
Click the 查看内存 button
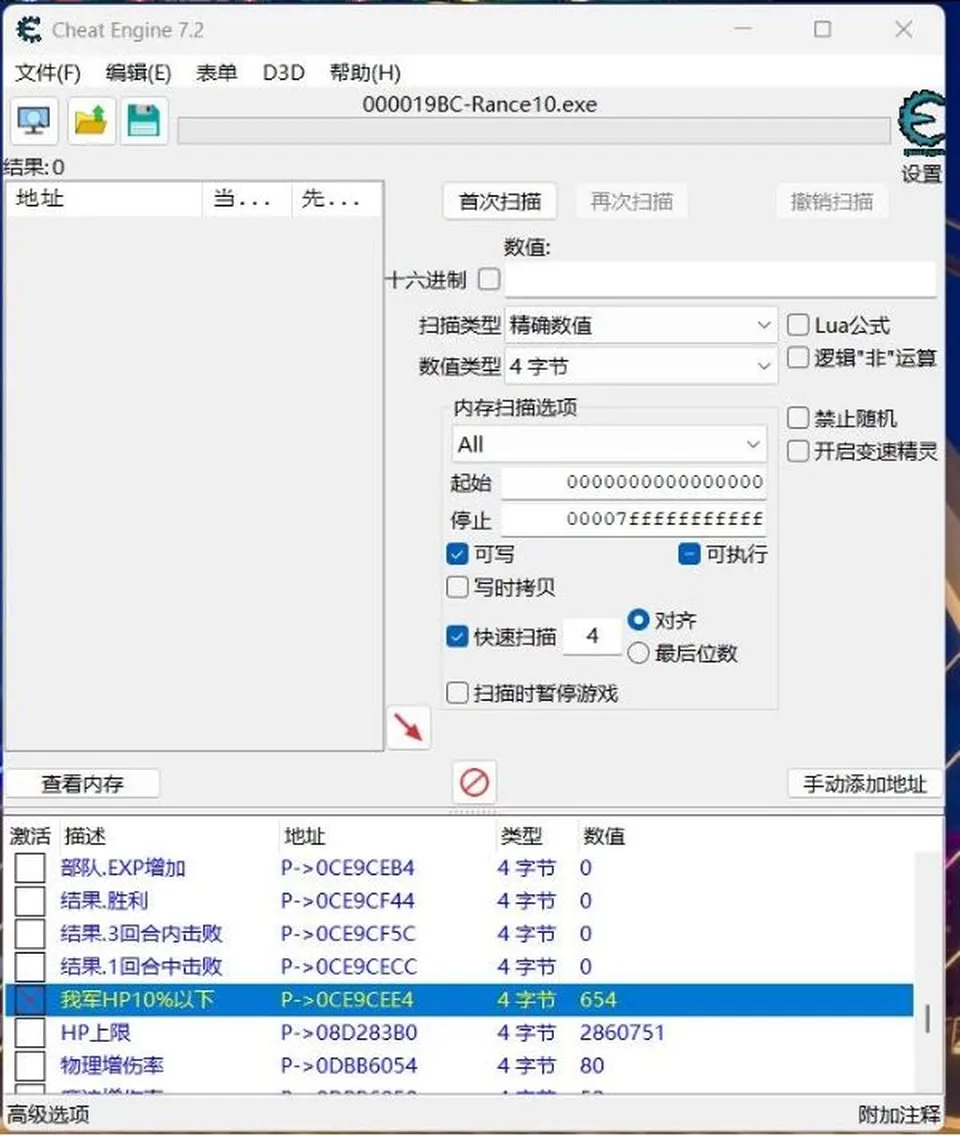coord(83,783)
